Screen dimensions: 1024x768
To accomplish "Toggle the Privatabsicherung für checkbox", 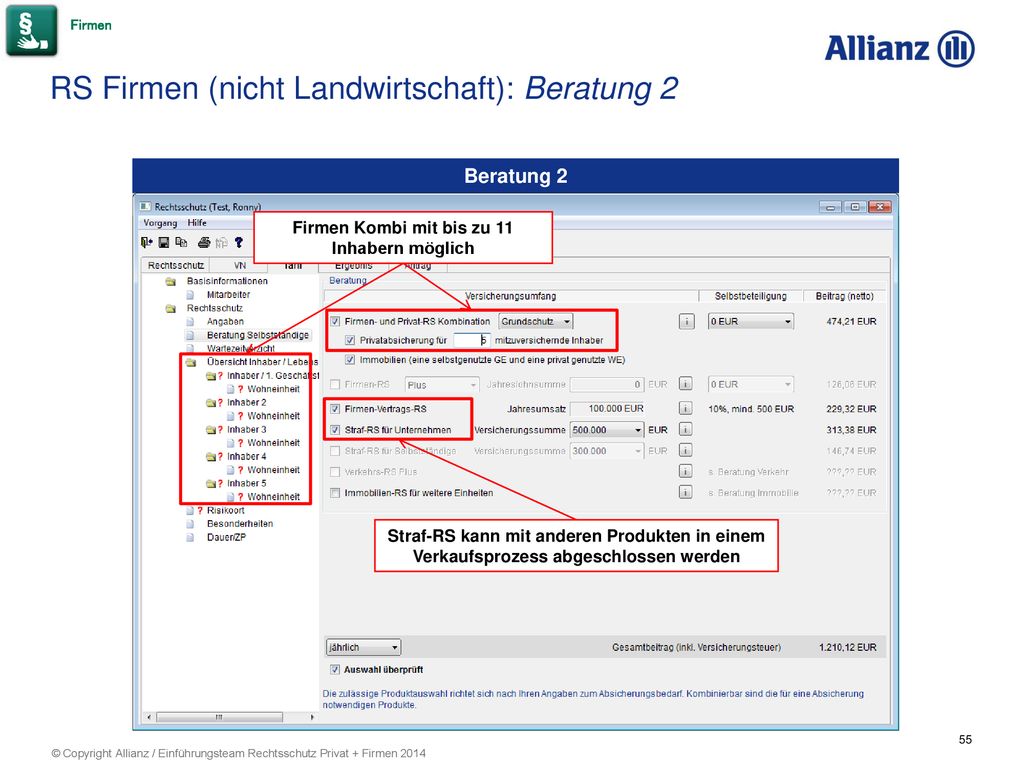I will (x=350, y=340).
